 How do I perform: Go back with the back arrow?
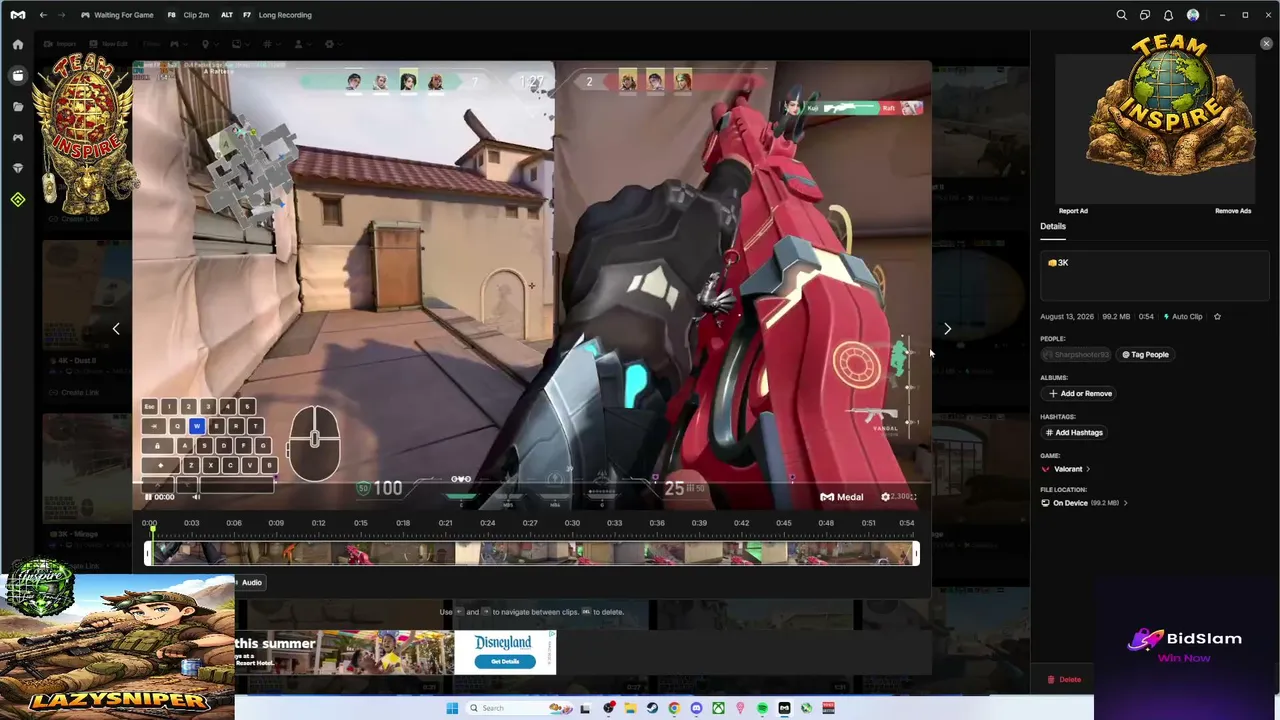tap(43, 15)
